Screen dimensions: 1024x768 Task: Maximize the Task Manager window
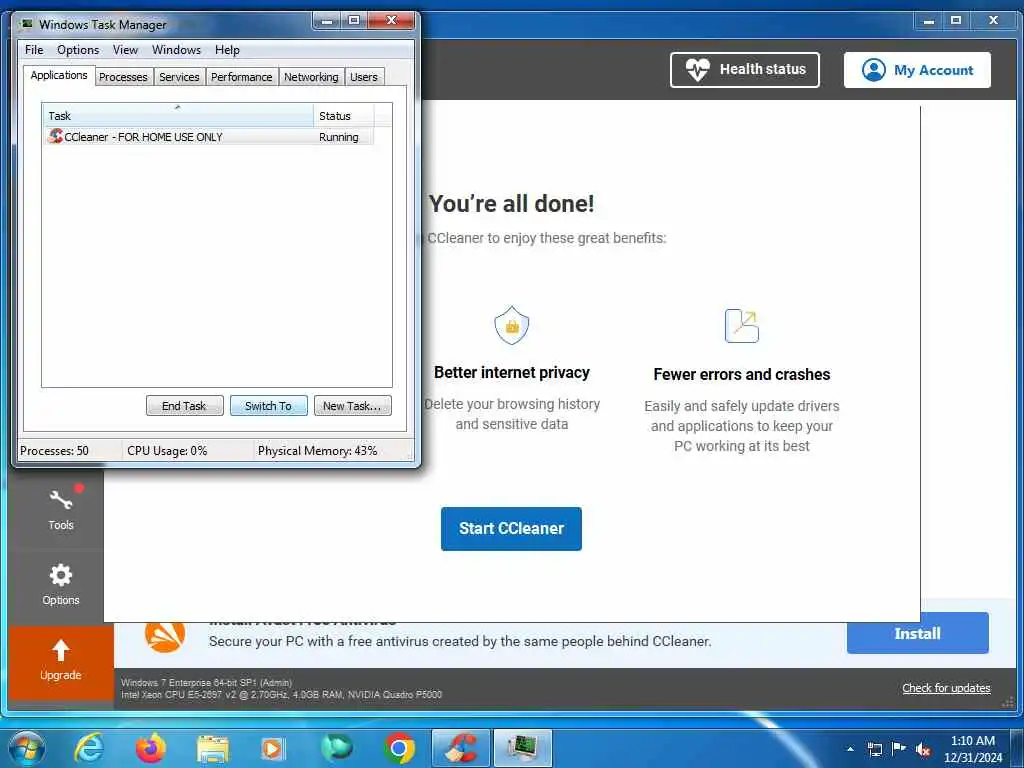coord(354,21)
